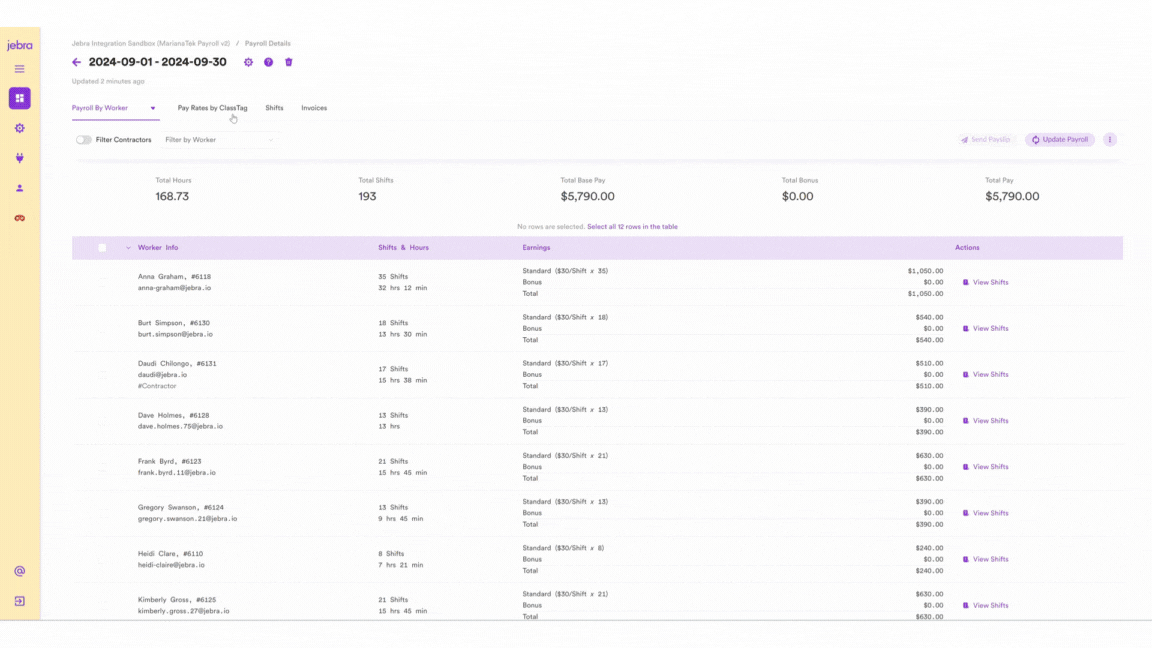
Task: Click the logout arrow icon in sidebar
Action: [x=19, y=601]
